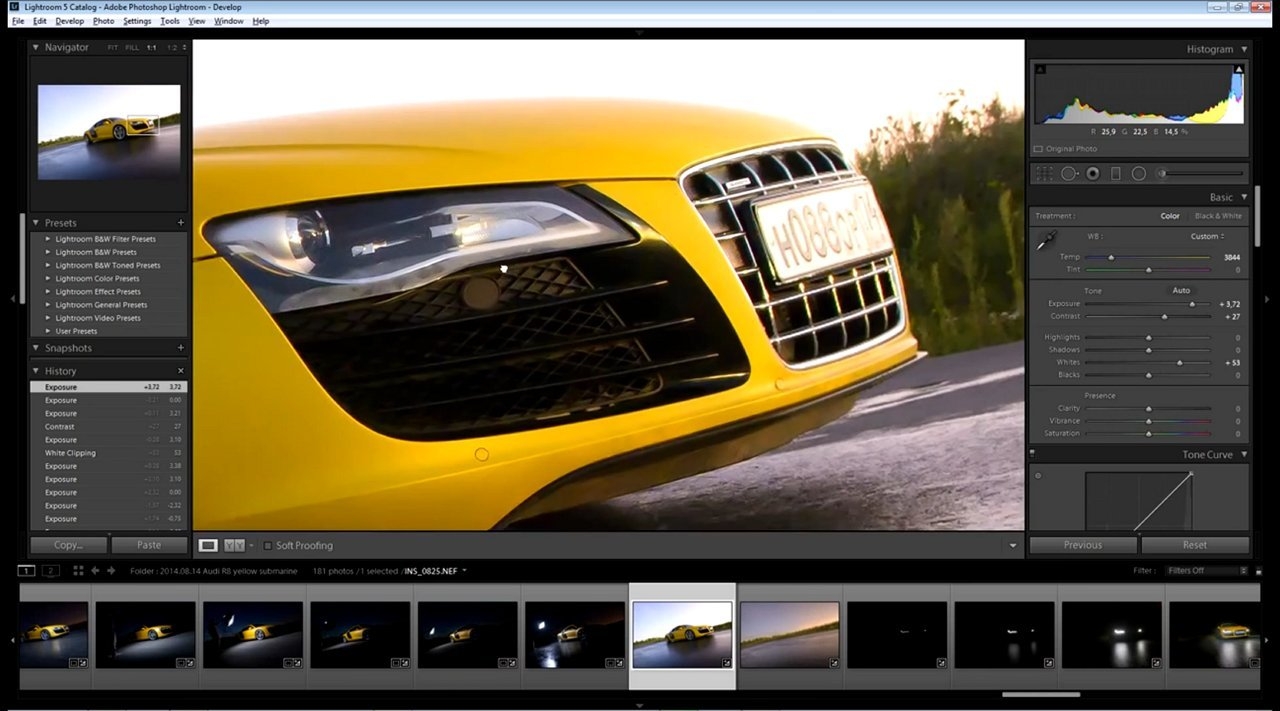Image resolution: width=1280 pixels, height=711 pixels.
Task: Collapse the Basic panel
Action: [1244, 197]
